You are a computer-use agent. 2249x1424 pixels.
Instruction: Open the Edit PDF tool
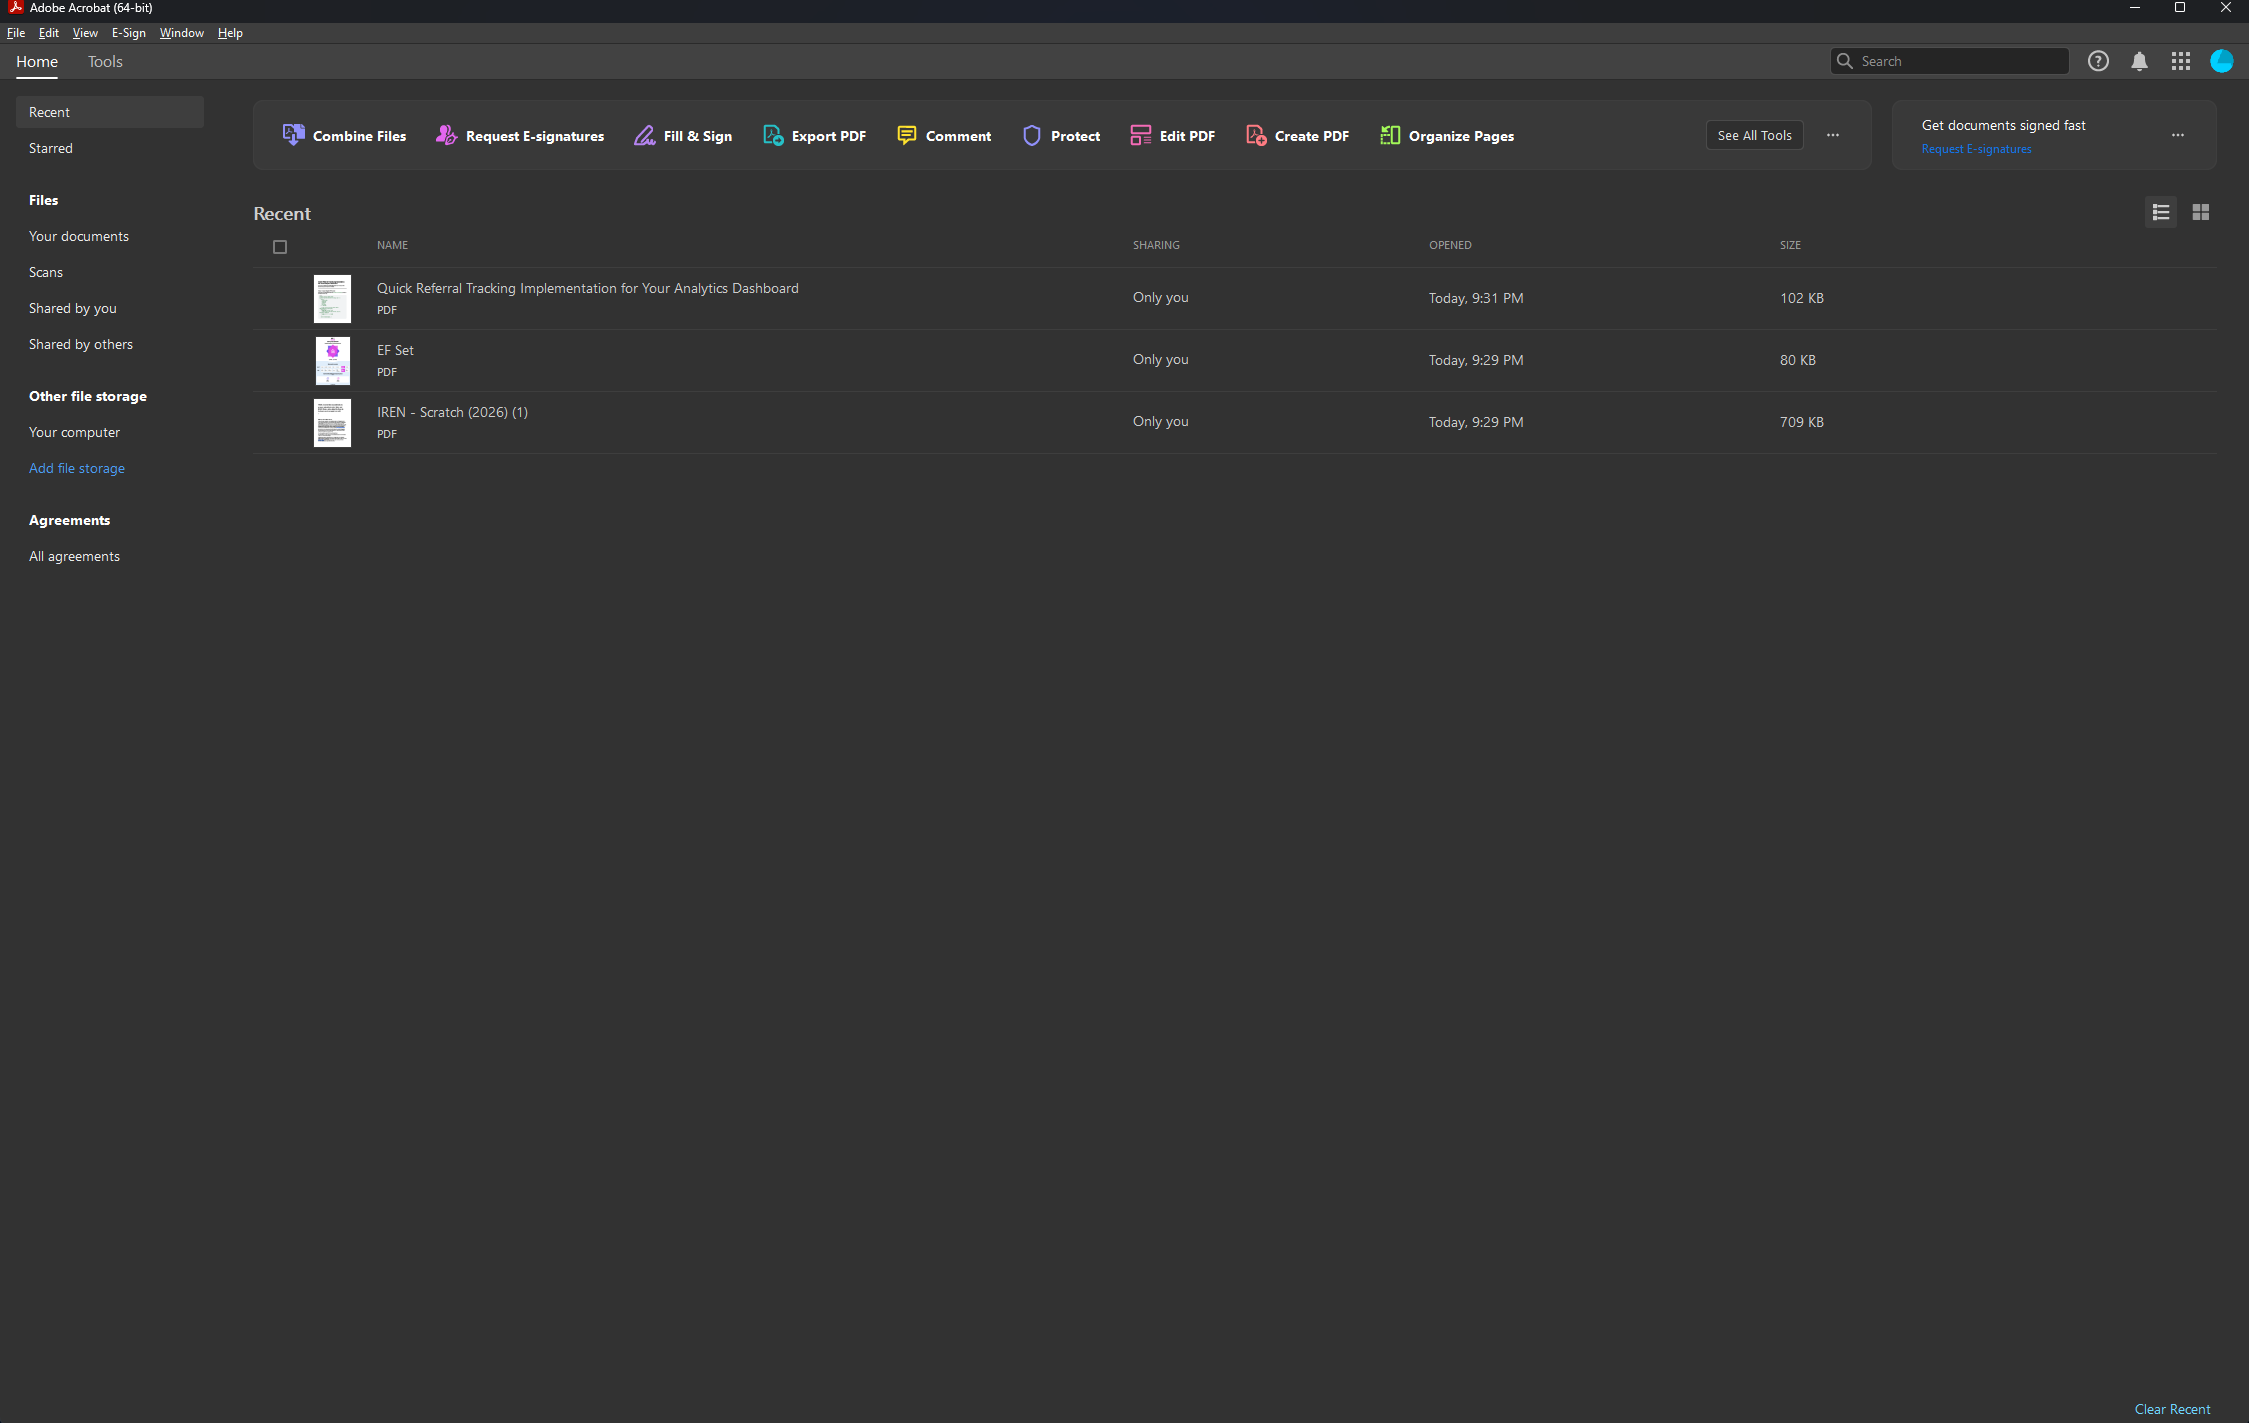click(x=1172, y=135)
